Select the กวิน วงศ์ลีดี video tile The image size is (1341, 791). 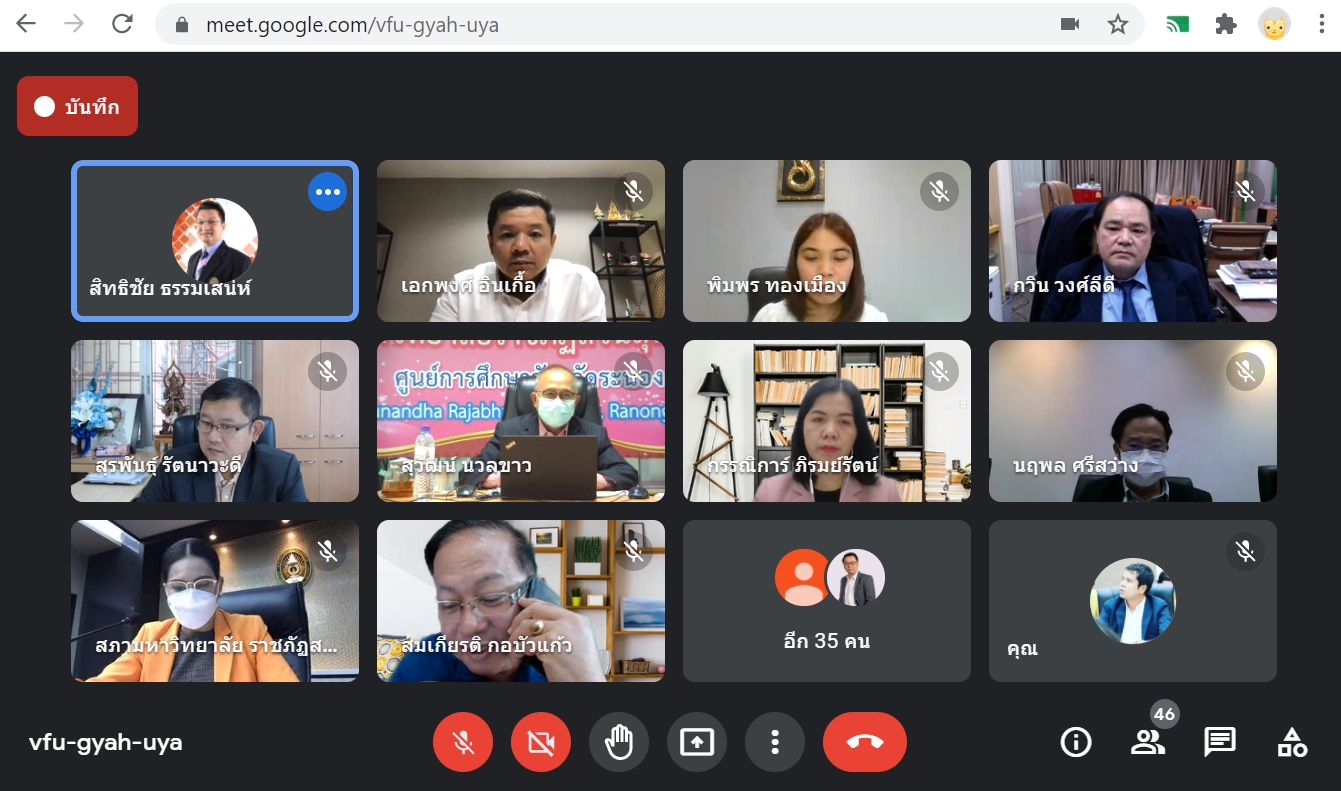tap(1132, 241)
